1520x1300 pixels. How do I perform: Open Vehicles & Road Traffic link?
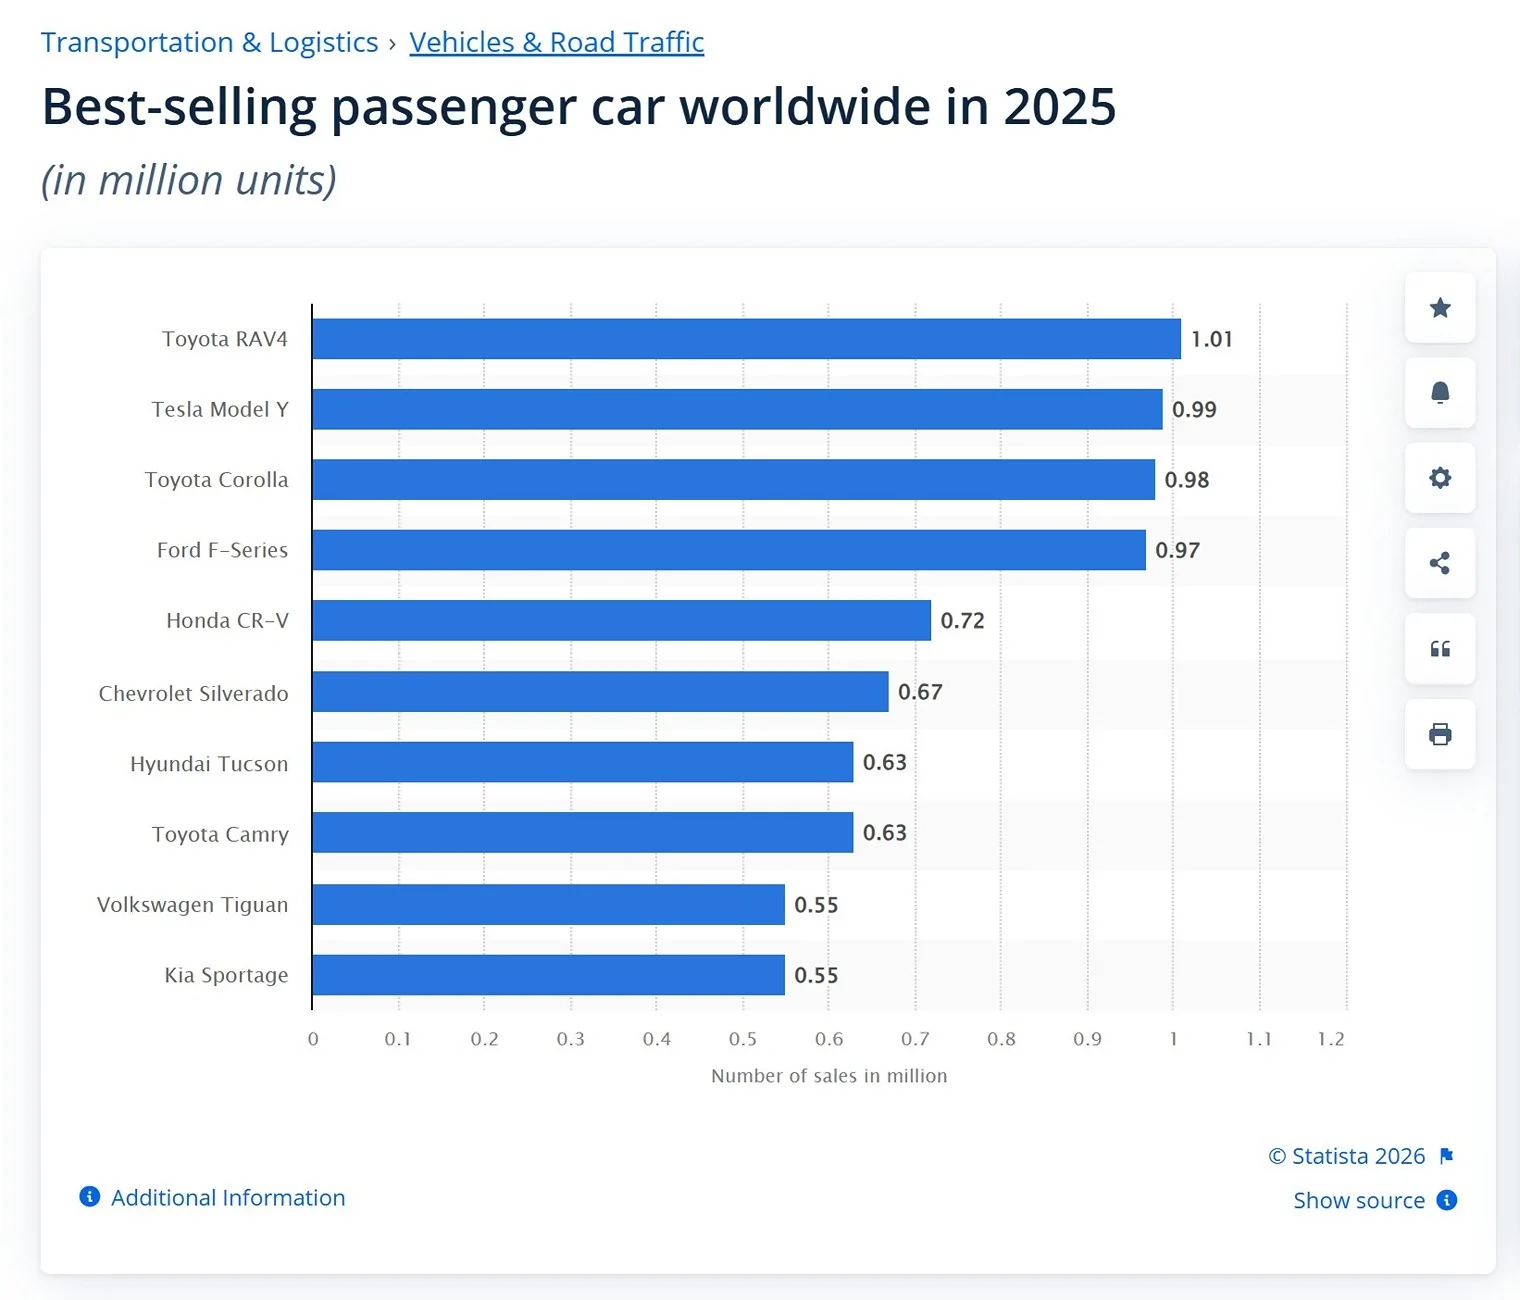[557, 42]
